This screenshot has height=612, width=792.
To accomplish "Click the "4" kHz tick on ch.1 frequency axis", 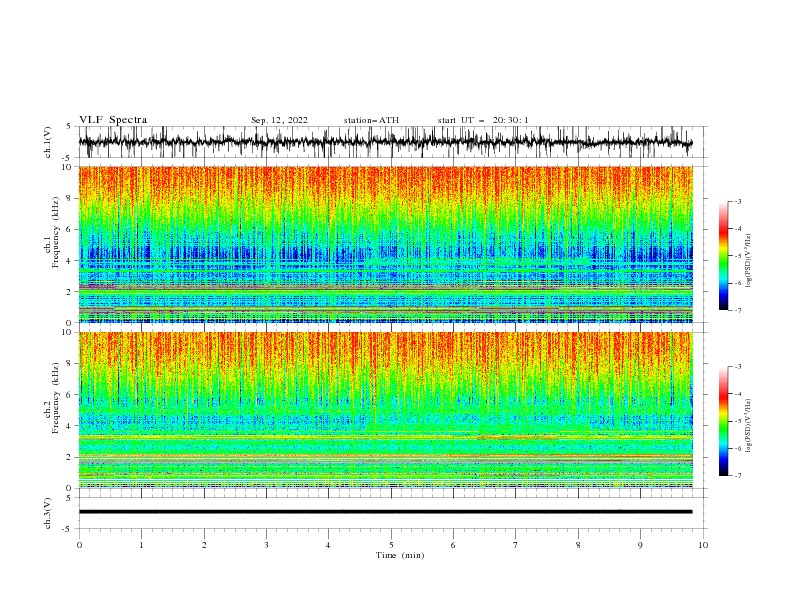I will (69, 261).
